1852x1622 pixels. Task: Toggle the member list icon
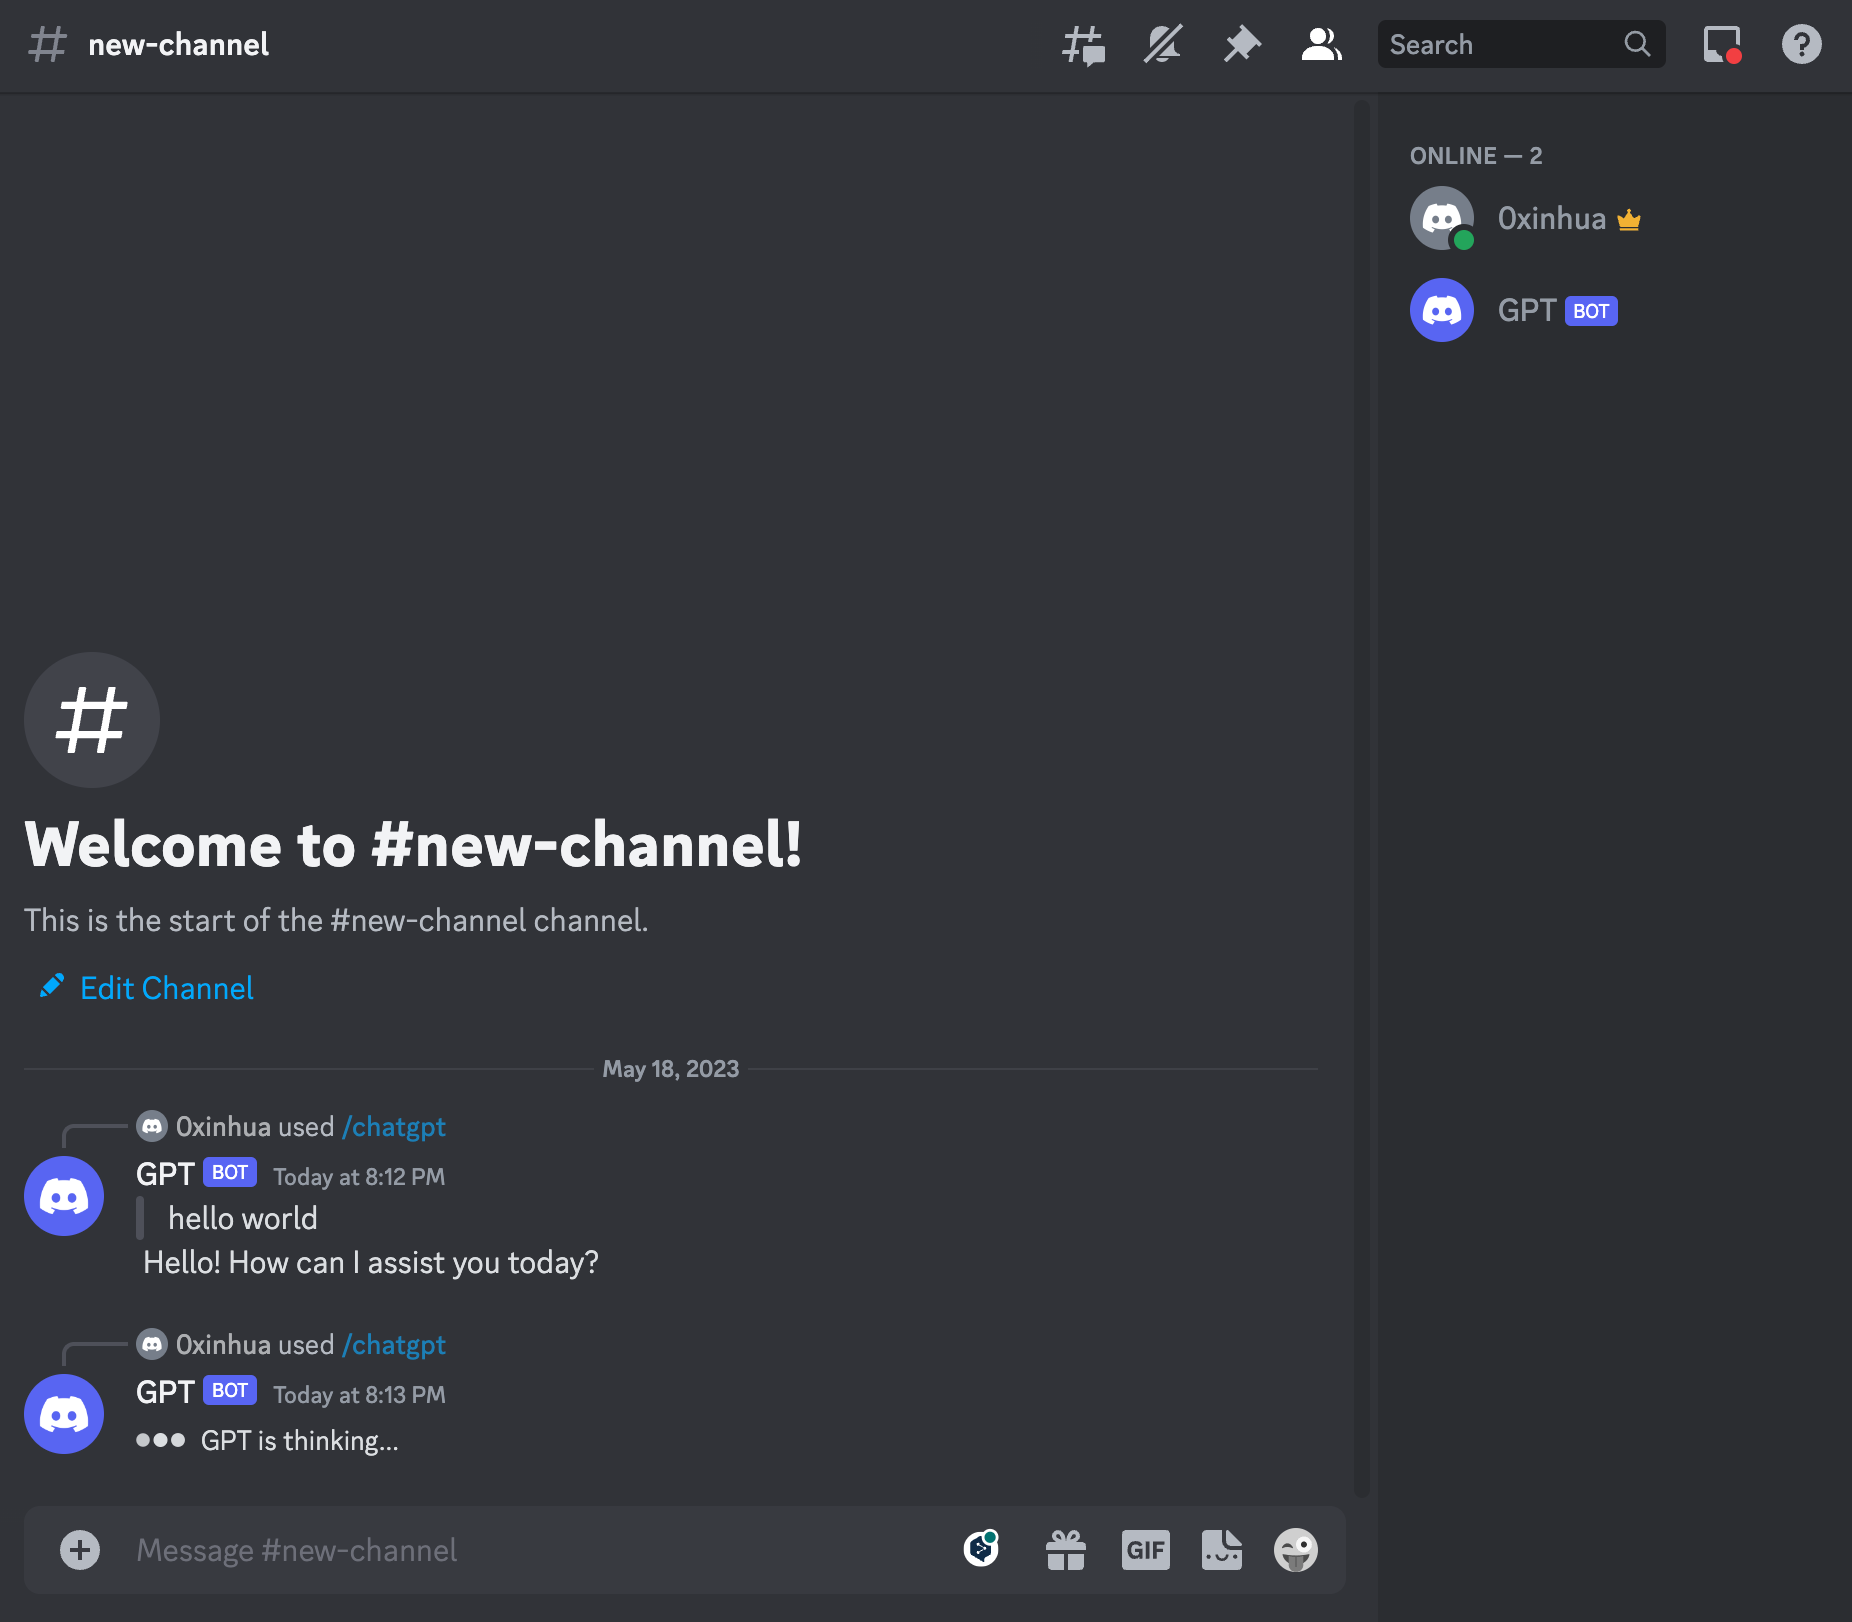click(1321, 45)
